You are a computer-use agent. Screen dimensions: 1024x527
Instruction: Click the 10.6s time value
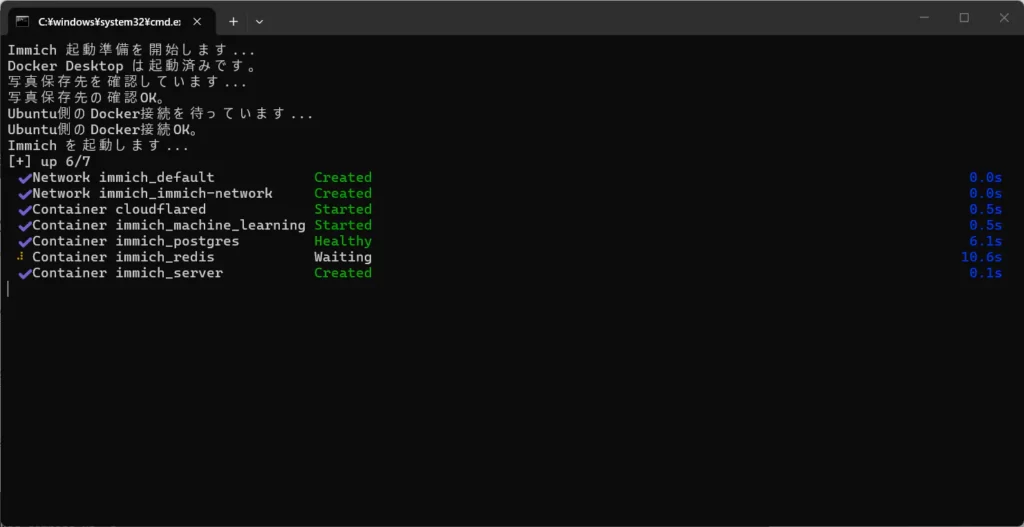(982, 257)
